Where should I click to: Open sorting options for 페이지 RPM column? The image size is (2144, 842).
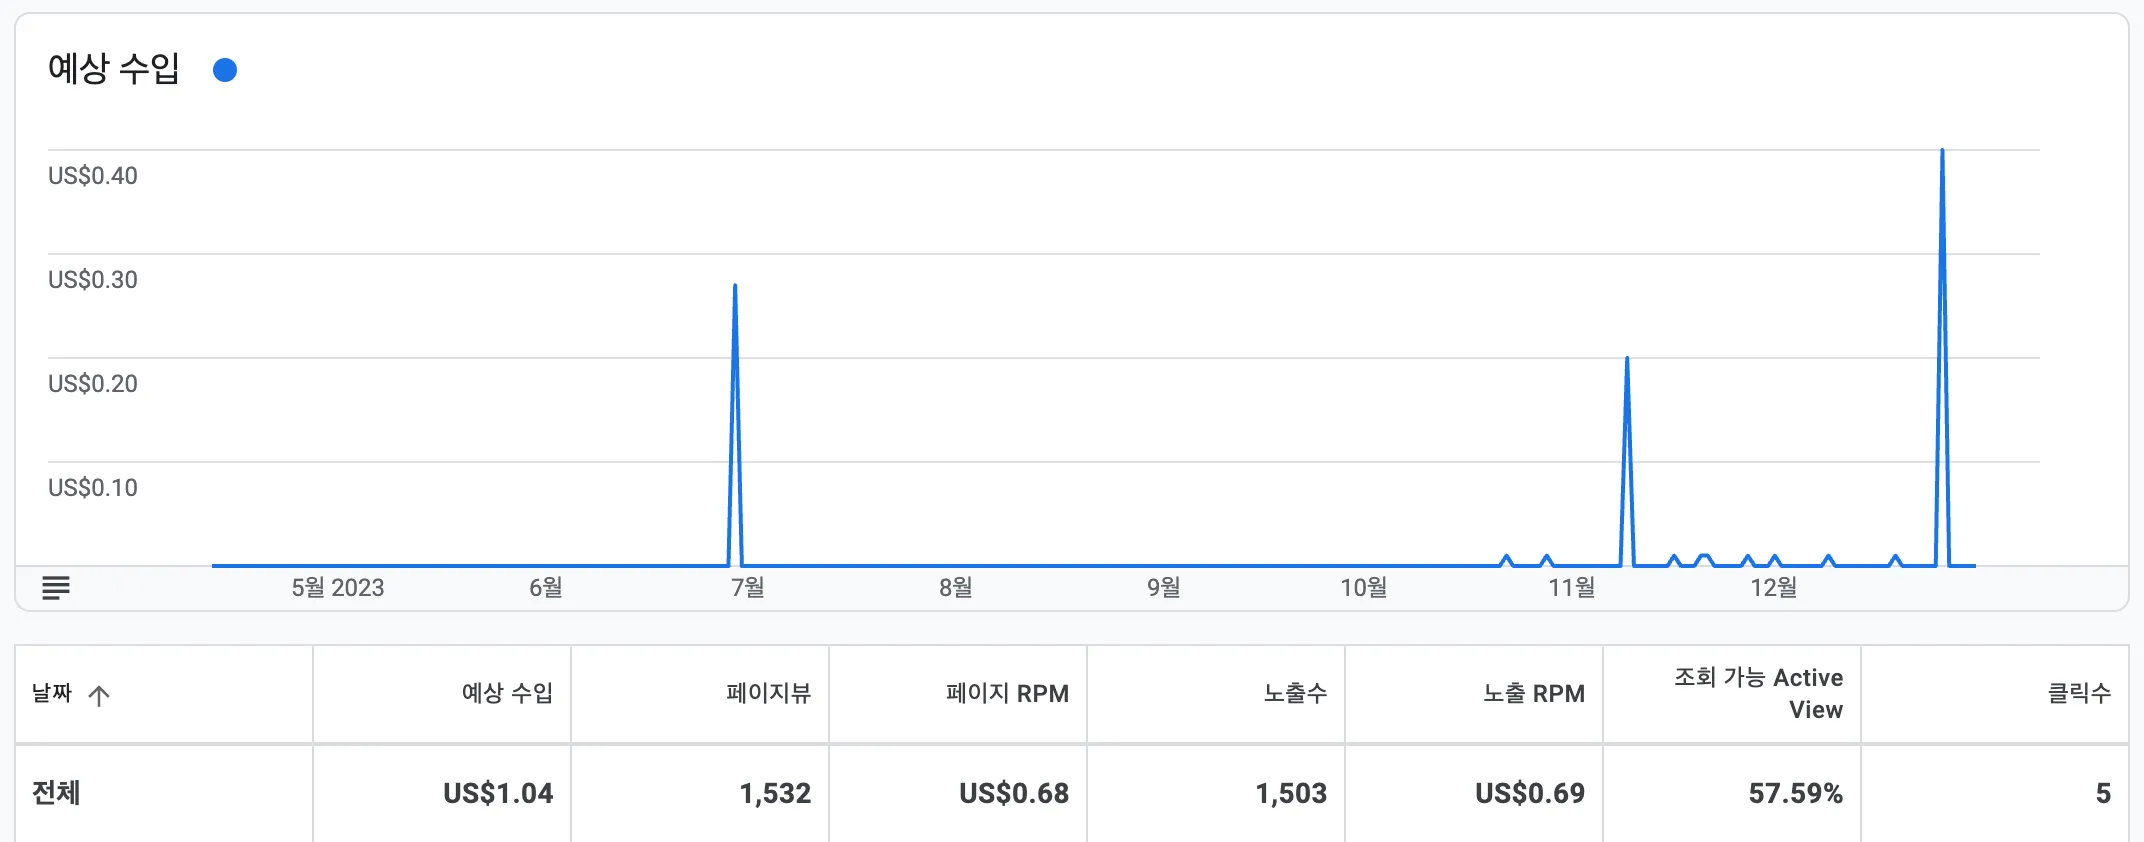tap(1007, 694)
